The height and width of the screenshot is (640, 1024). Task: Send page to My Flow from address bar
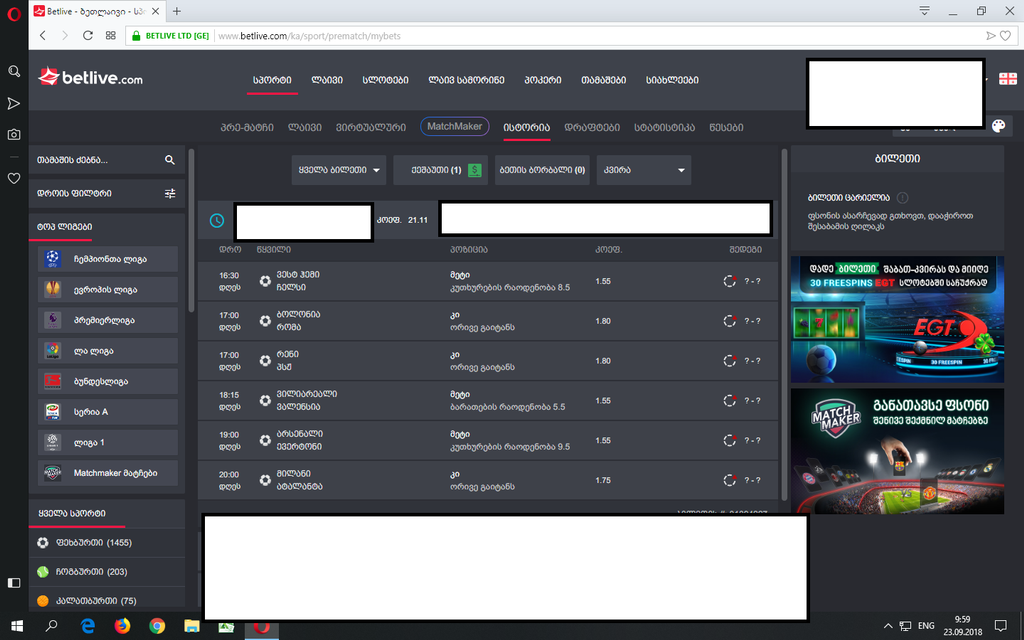(991, 36)
